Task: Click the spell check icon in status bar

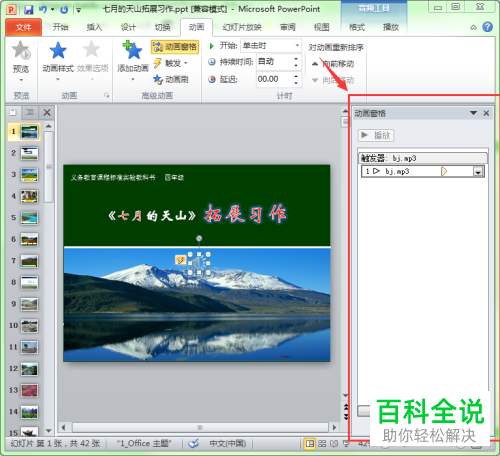Action: click(x=193, y=443)
